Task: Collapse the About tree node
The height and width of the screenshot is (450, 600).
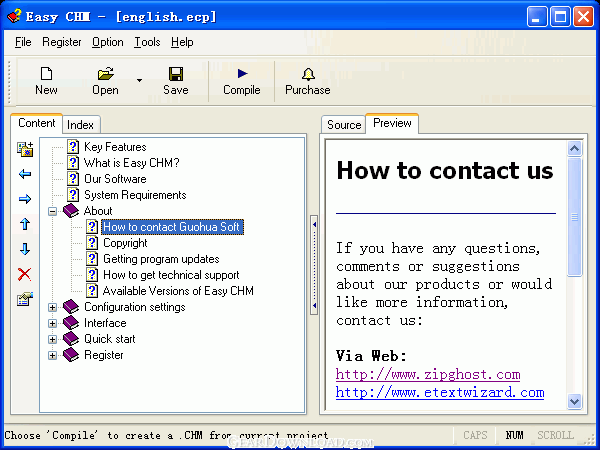Action: [x=52, y=211]
